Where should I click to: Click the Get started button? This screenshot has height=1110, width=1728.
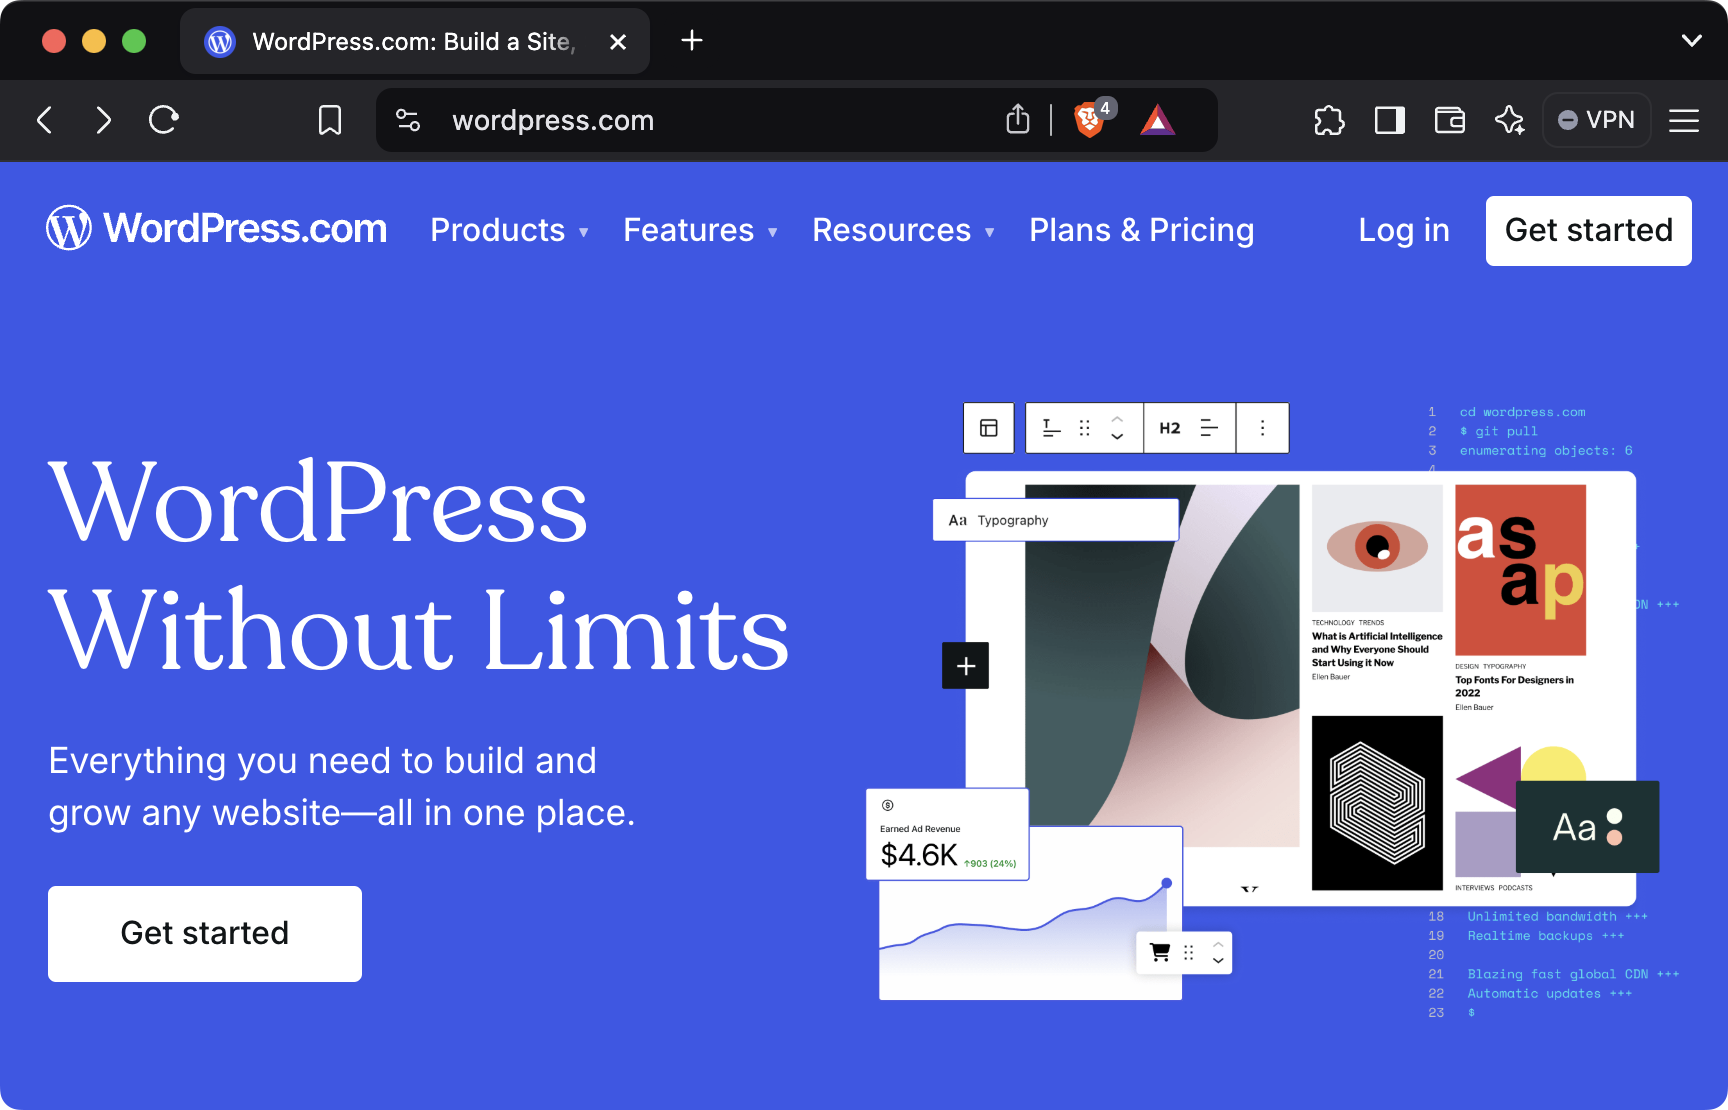coord(1588,231)
